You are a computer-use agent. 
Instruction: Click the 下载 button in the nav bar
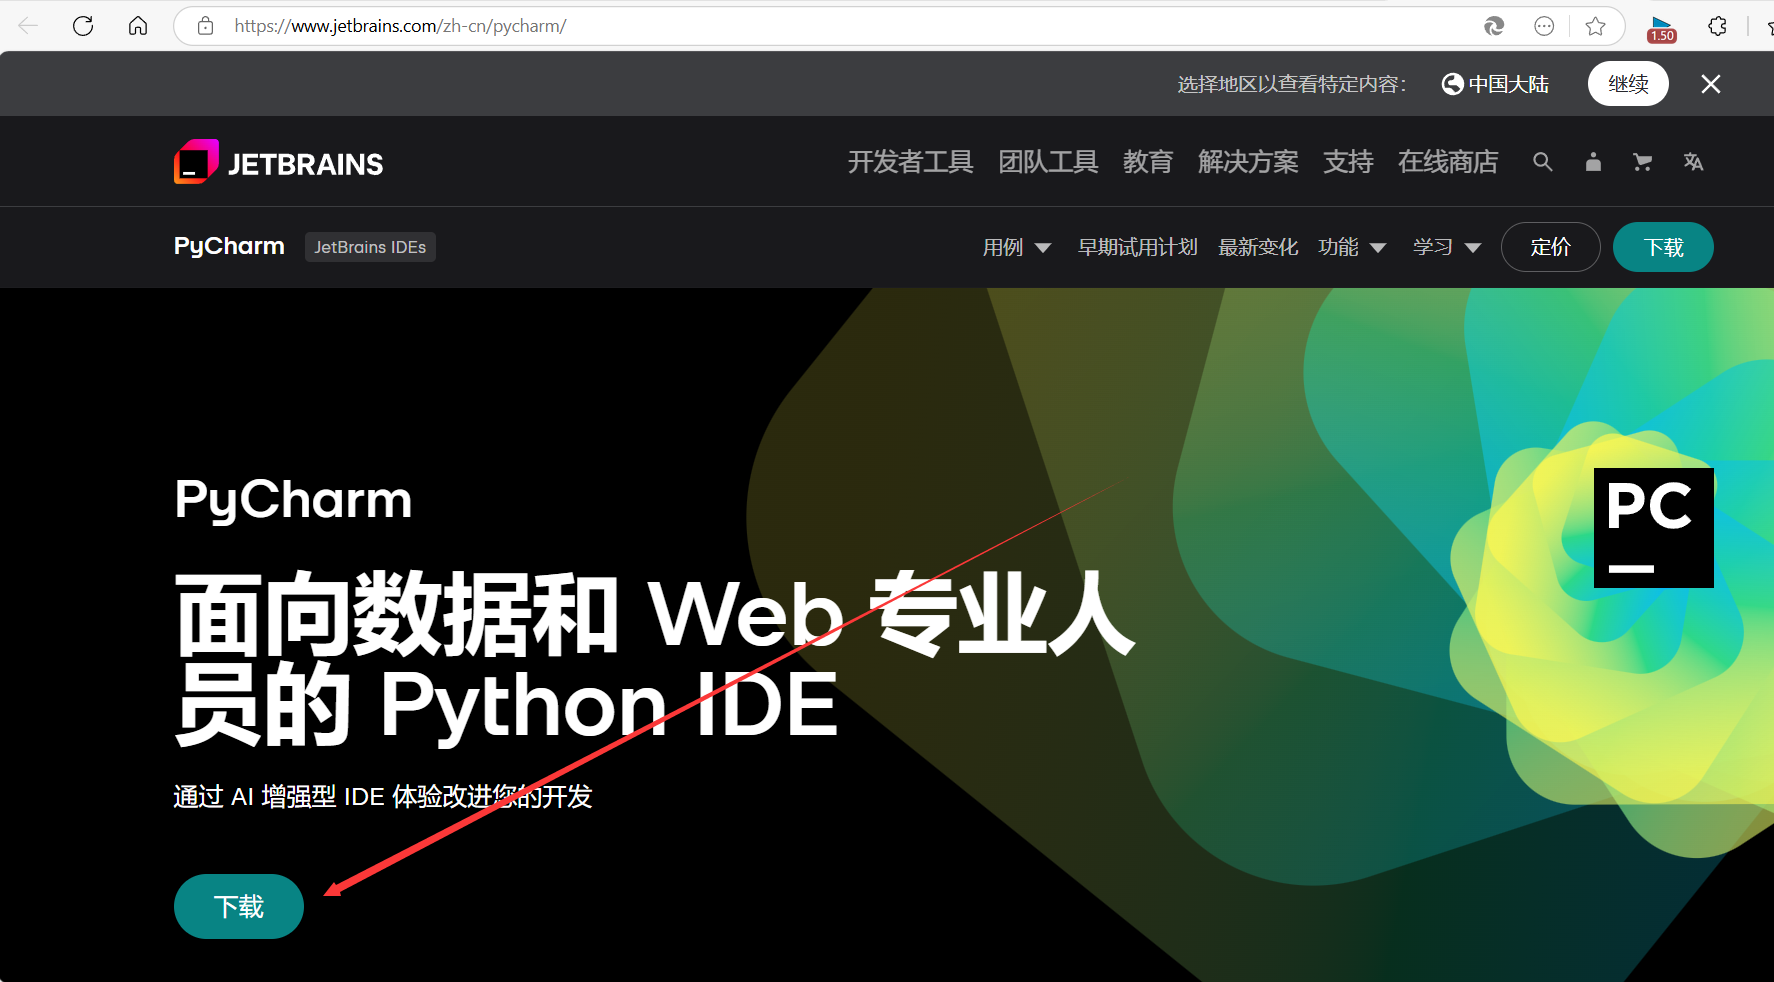click(x=1663, y=247)
